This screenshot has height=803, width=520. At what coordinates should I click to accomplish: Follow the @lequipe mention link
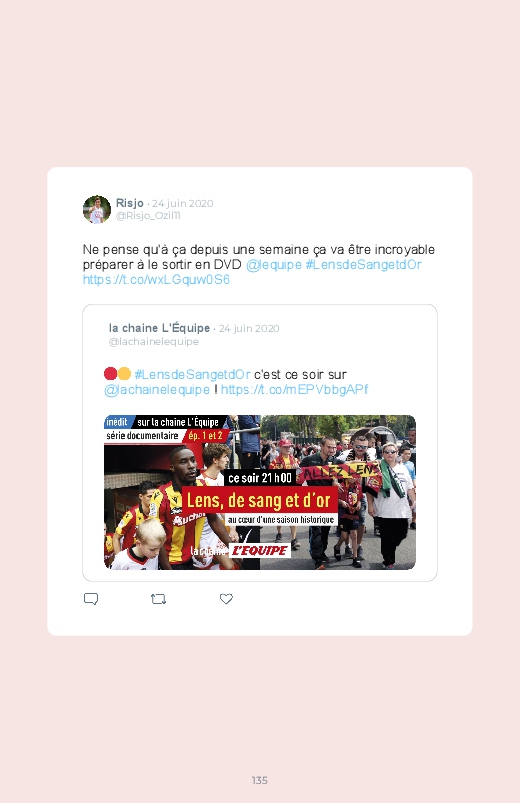click(274, 265)
